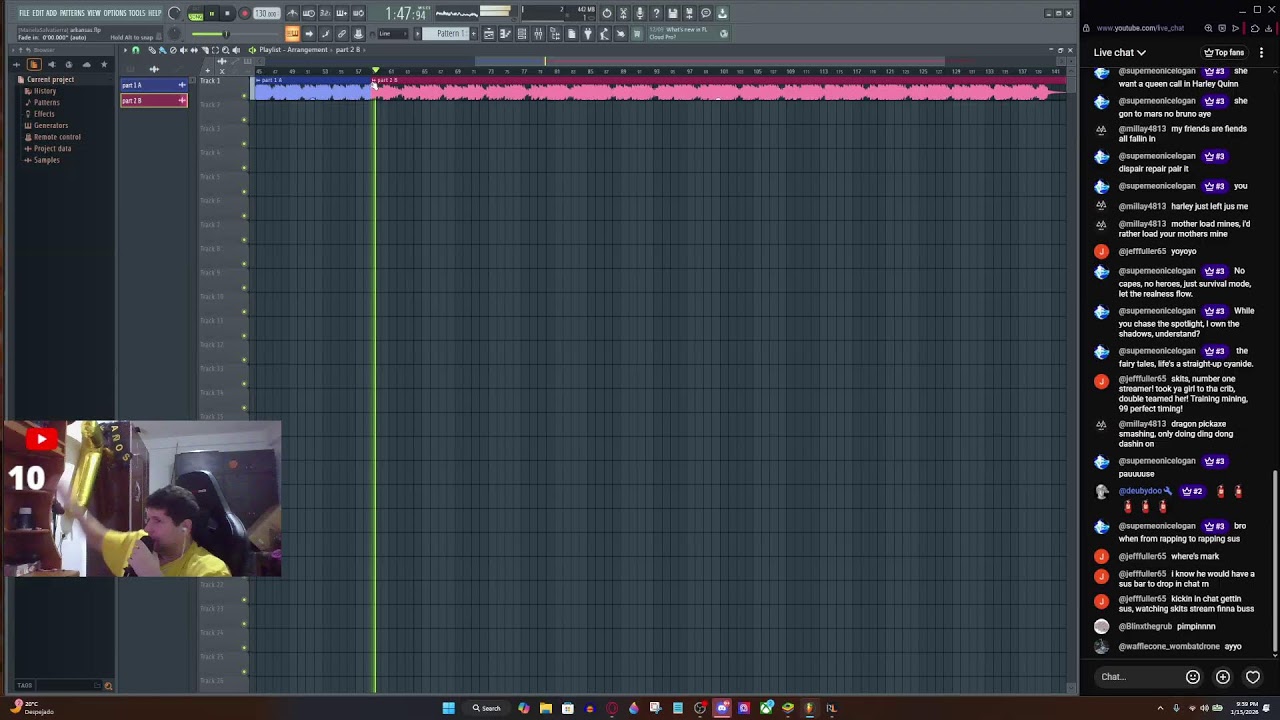Viewport: 1280px width, 720px height.
Task: Open the OPTIONS menu
Action: [x=115, y=13]
